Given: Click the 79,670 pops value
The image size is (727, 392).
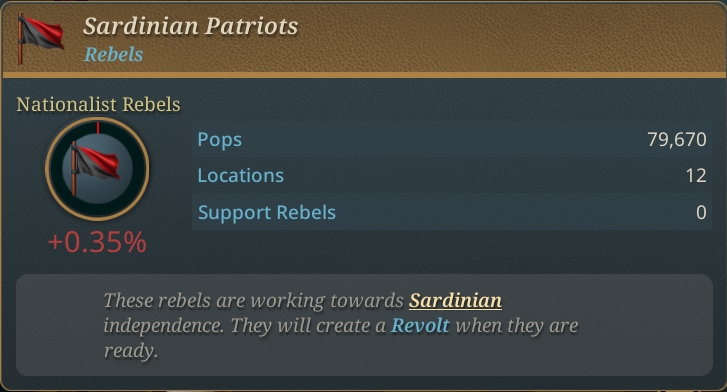Looking at the screenshot, I should coord(676,140).
